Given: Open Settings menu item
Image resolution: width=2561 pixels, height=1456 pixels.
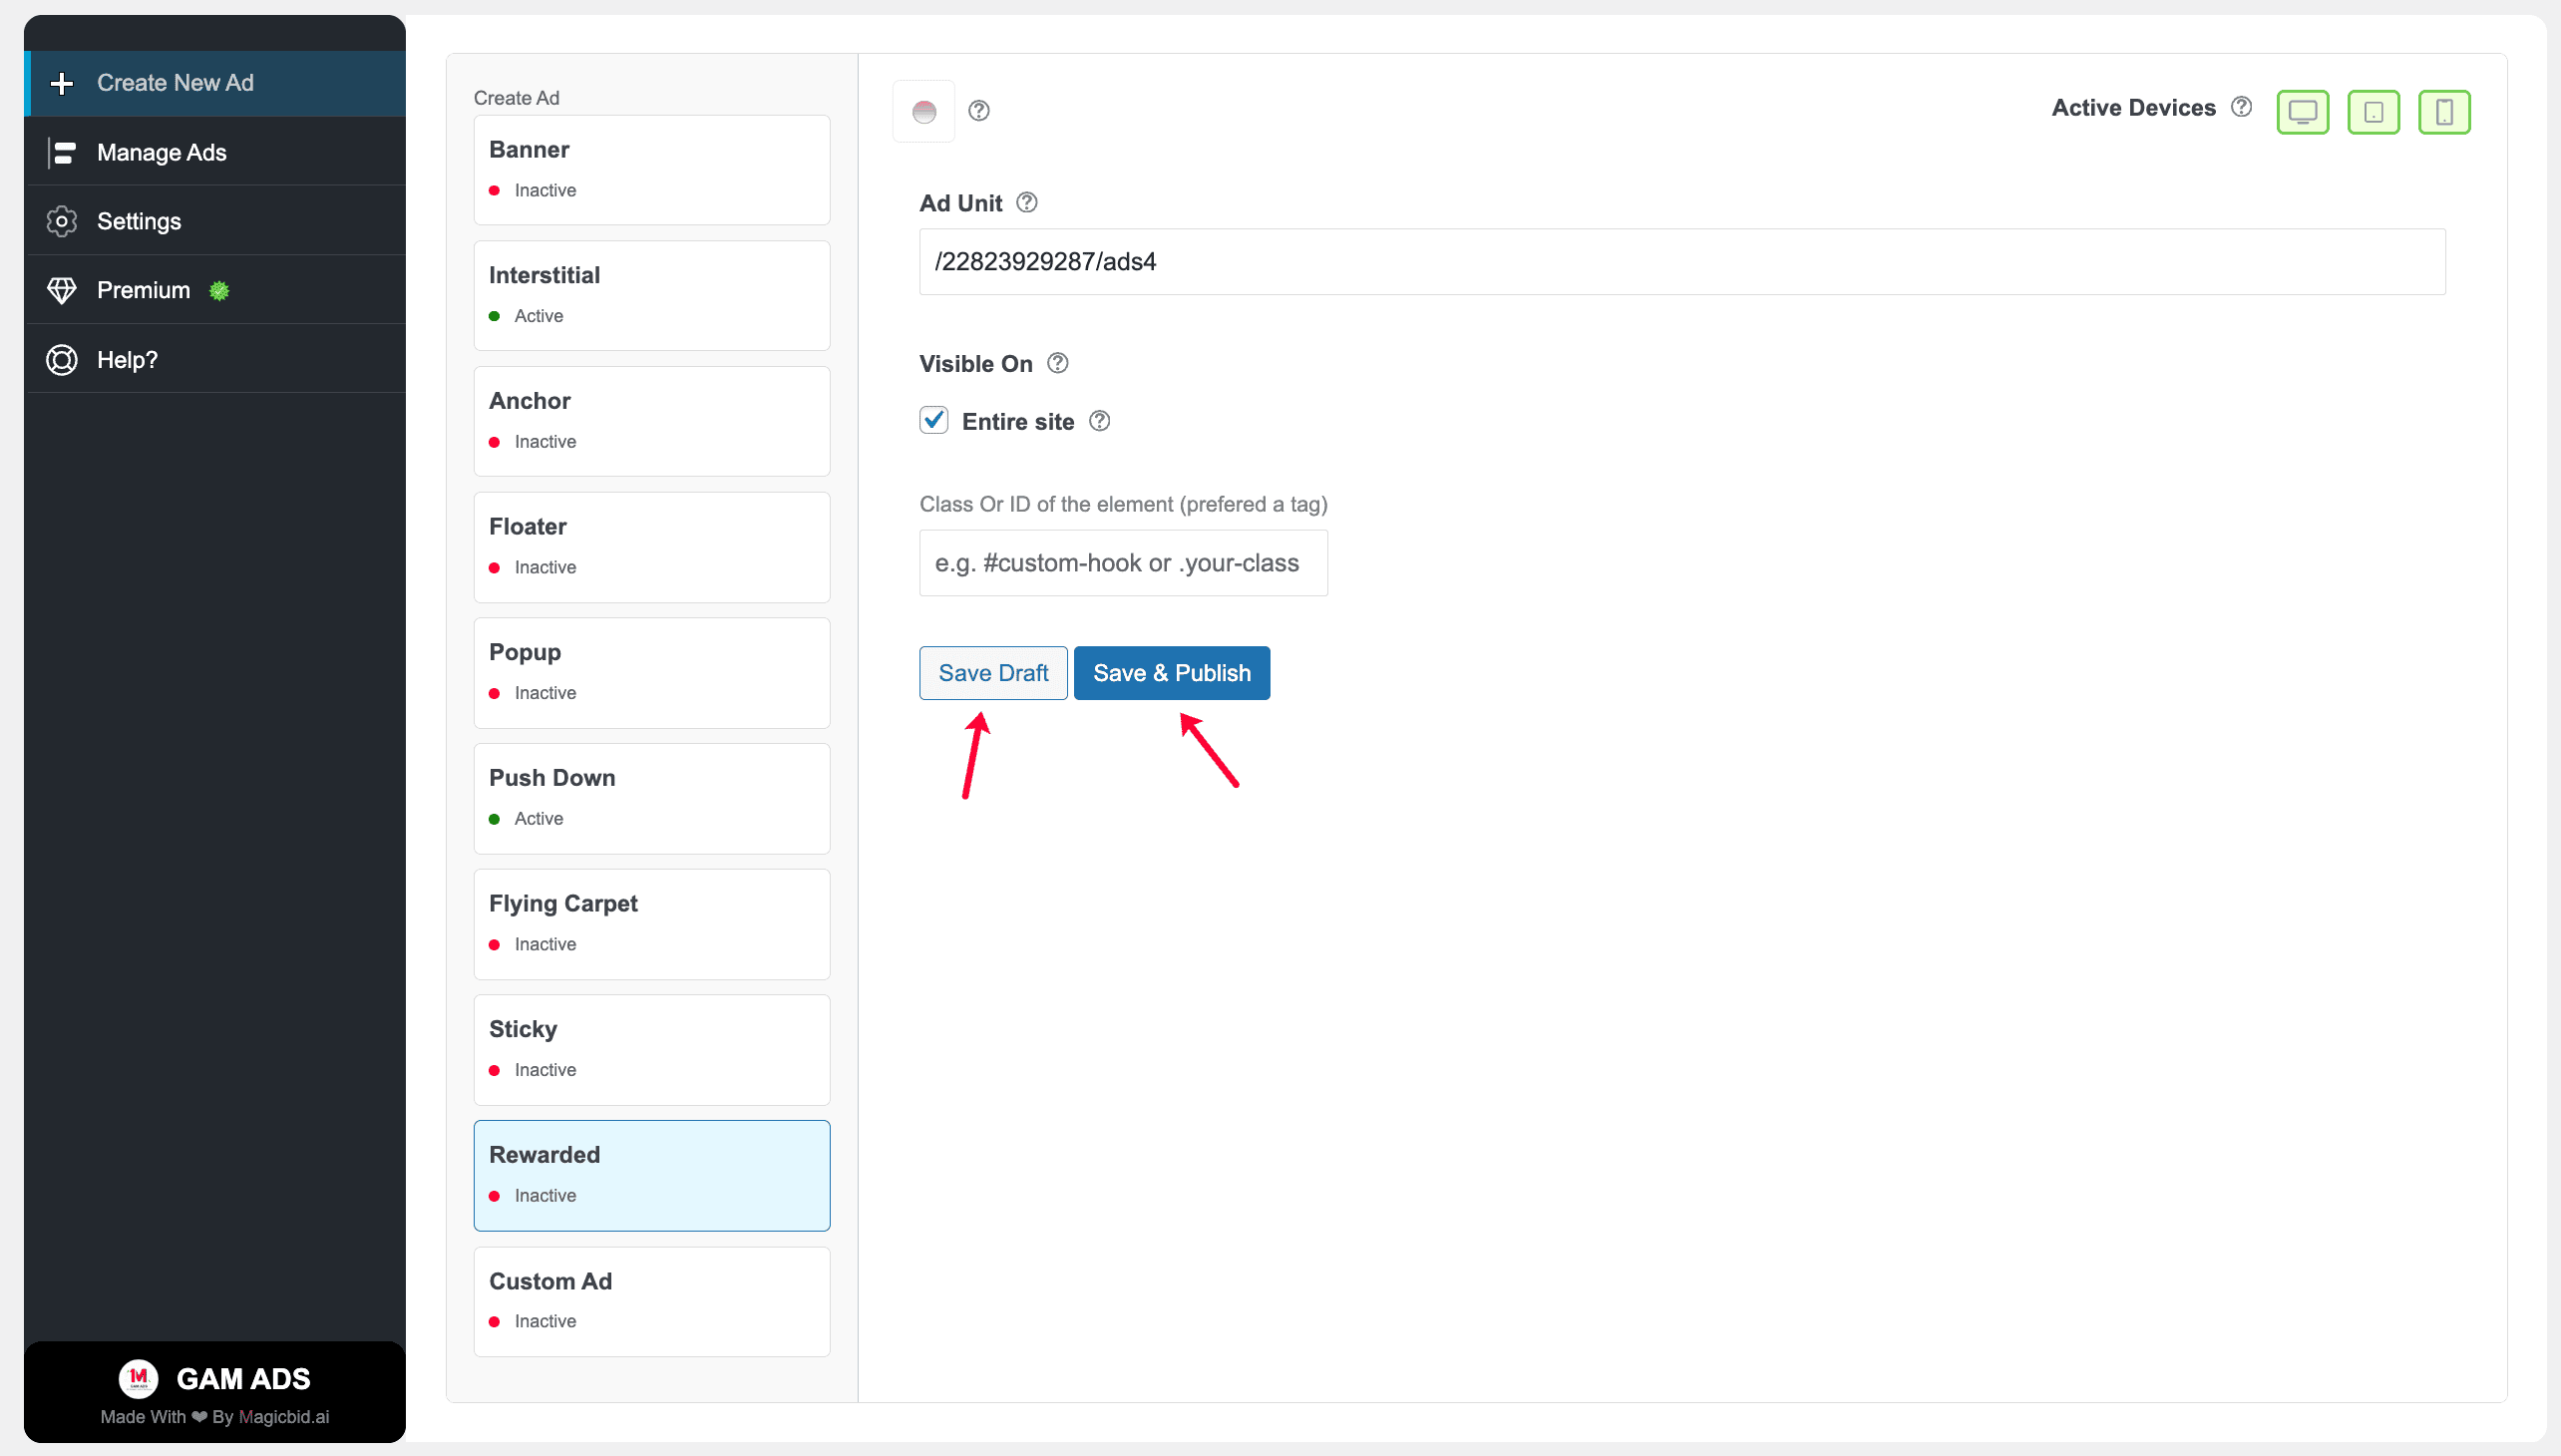Looking at the screenshot, I should [215, 221].
